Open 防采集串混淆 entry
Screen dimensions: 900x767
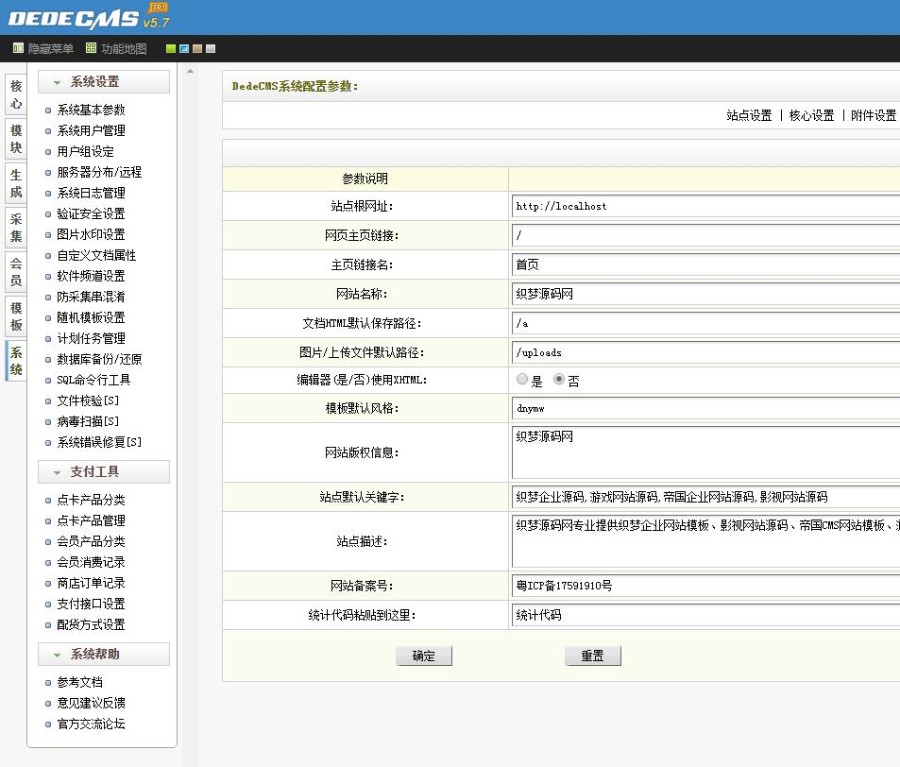[91, 297]
